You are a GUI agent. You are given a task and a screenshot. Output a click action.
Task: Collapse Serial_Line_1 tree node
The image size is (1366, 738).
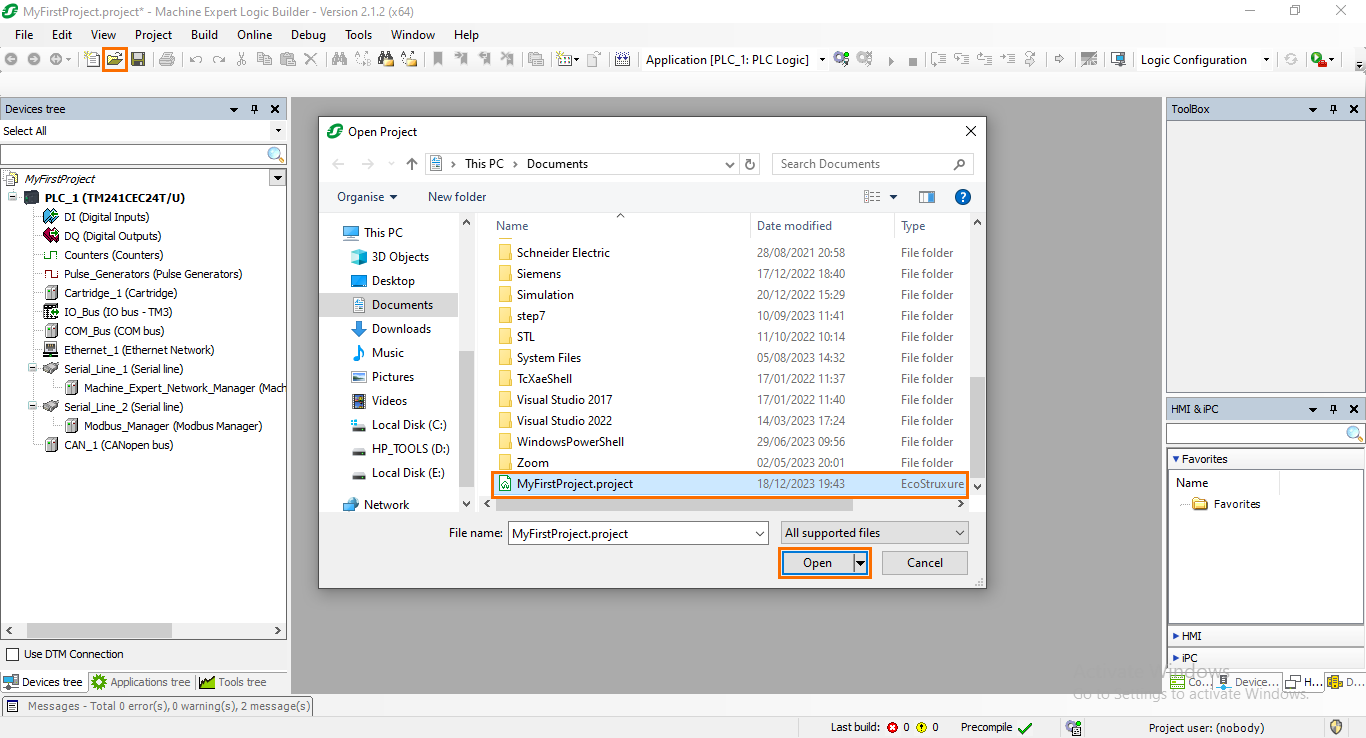[33, 369]
